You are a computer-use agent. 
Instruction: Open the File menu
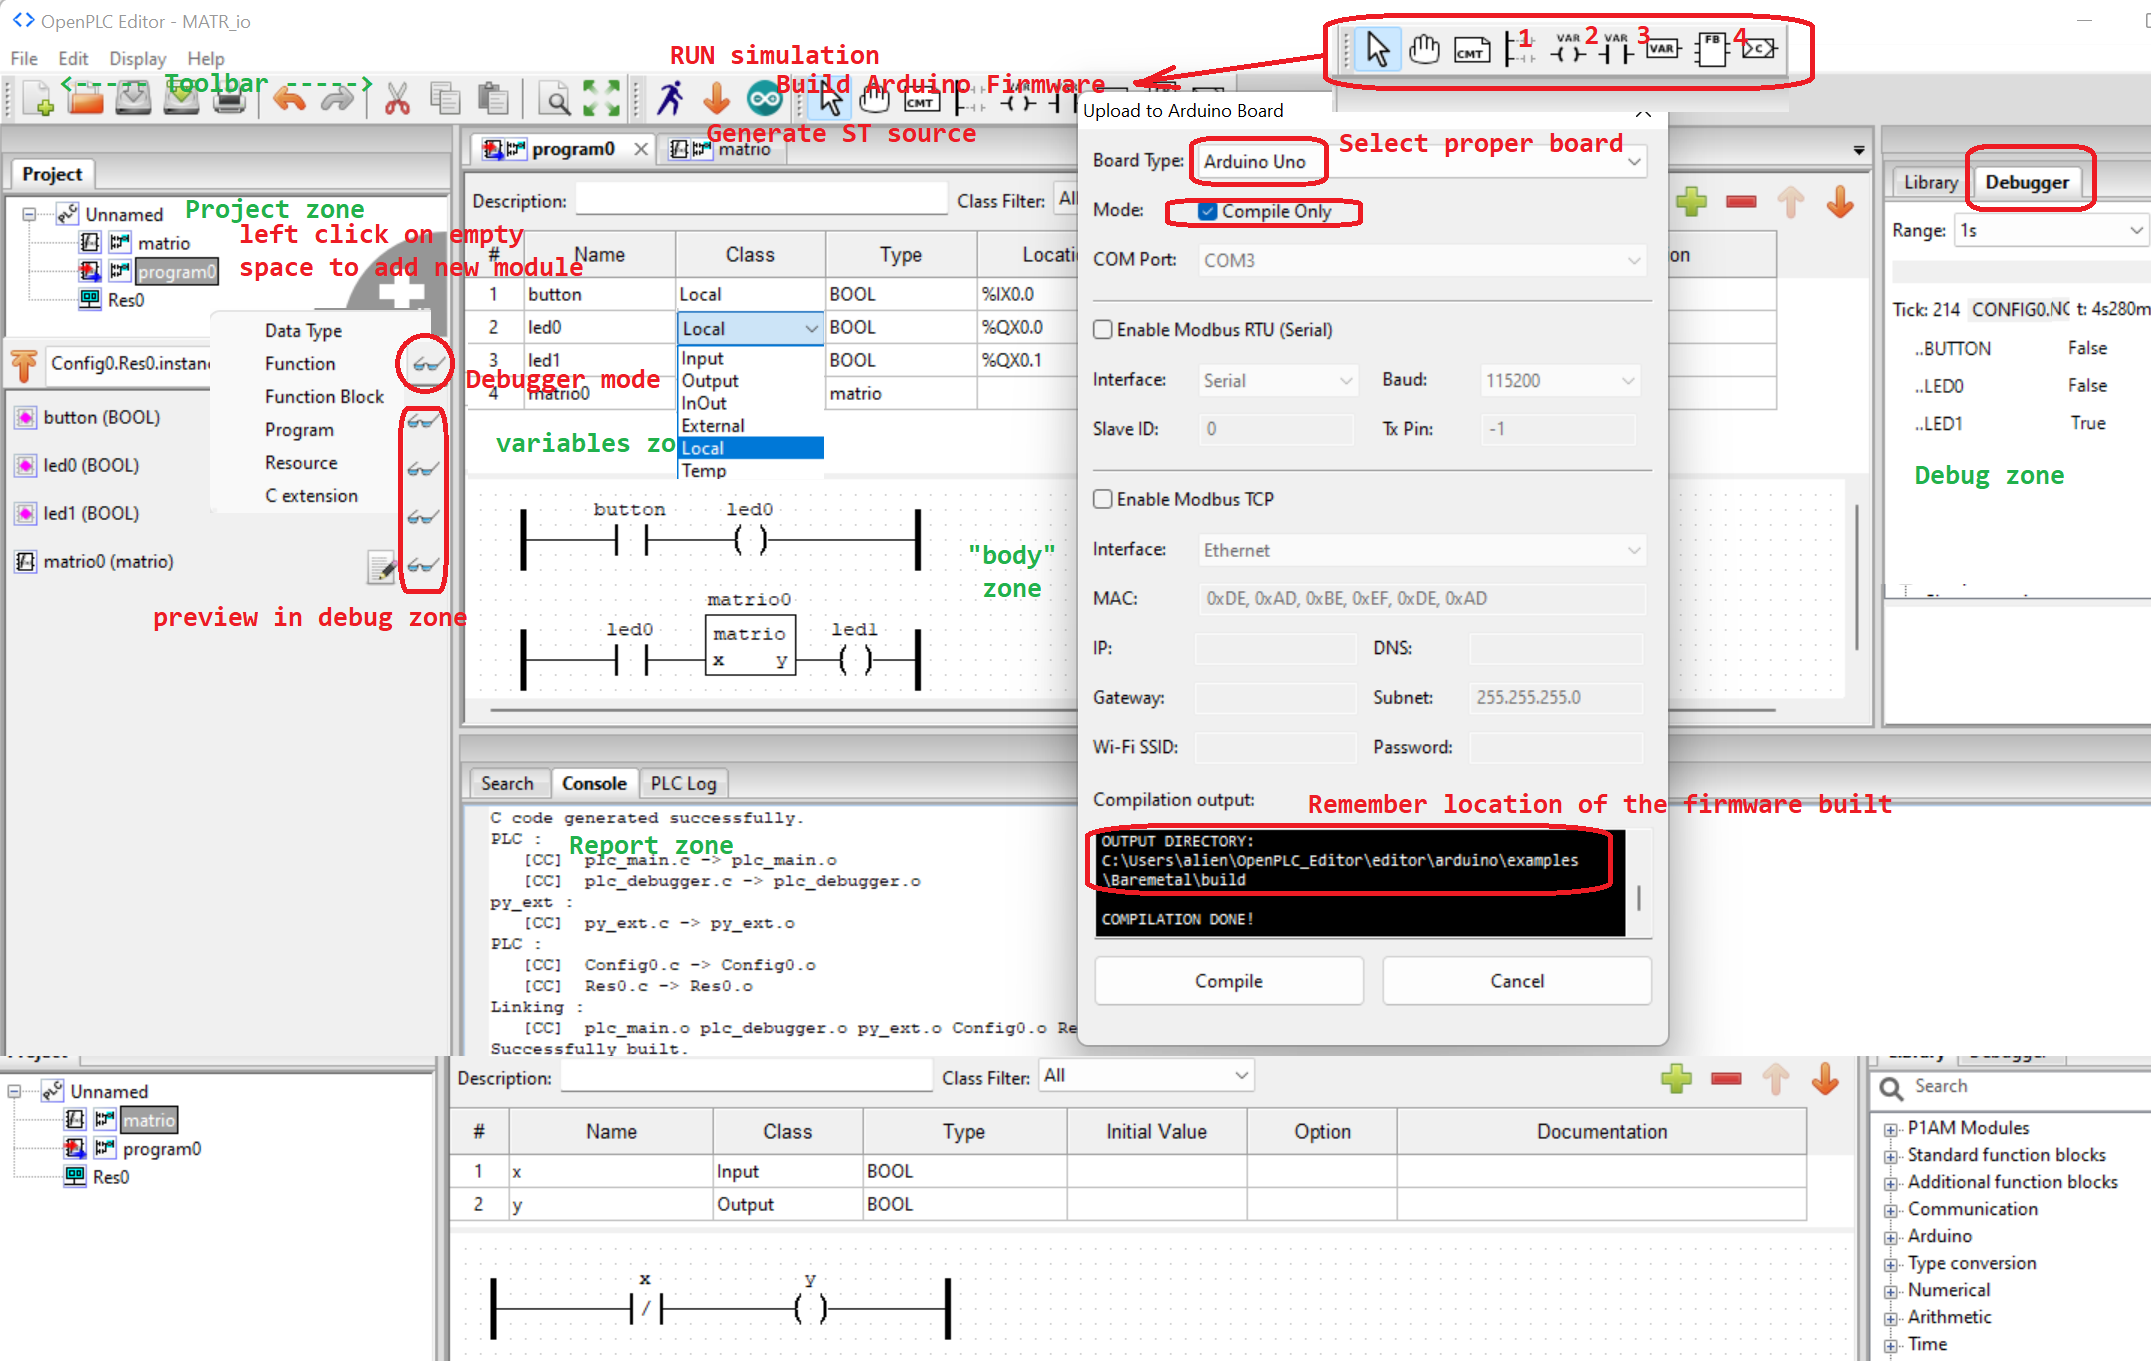[x=24, y=58]
